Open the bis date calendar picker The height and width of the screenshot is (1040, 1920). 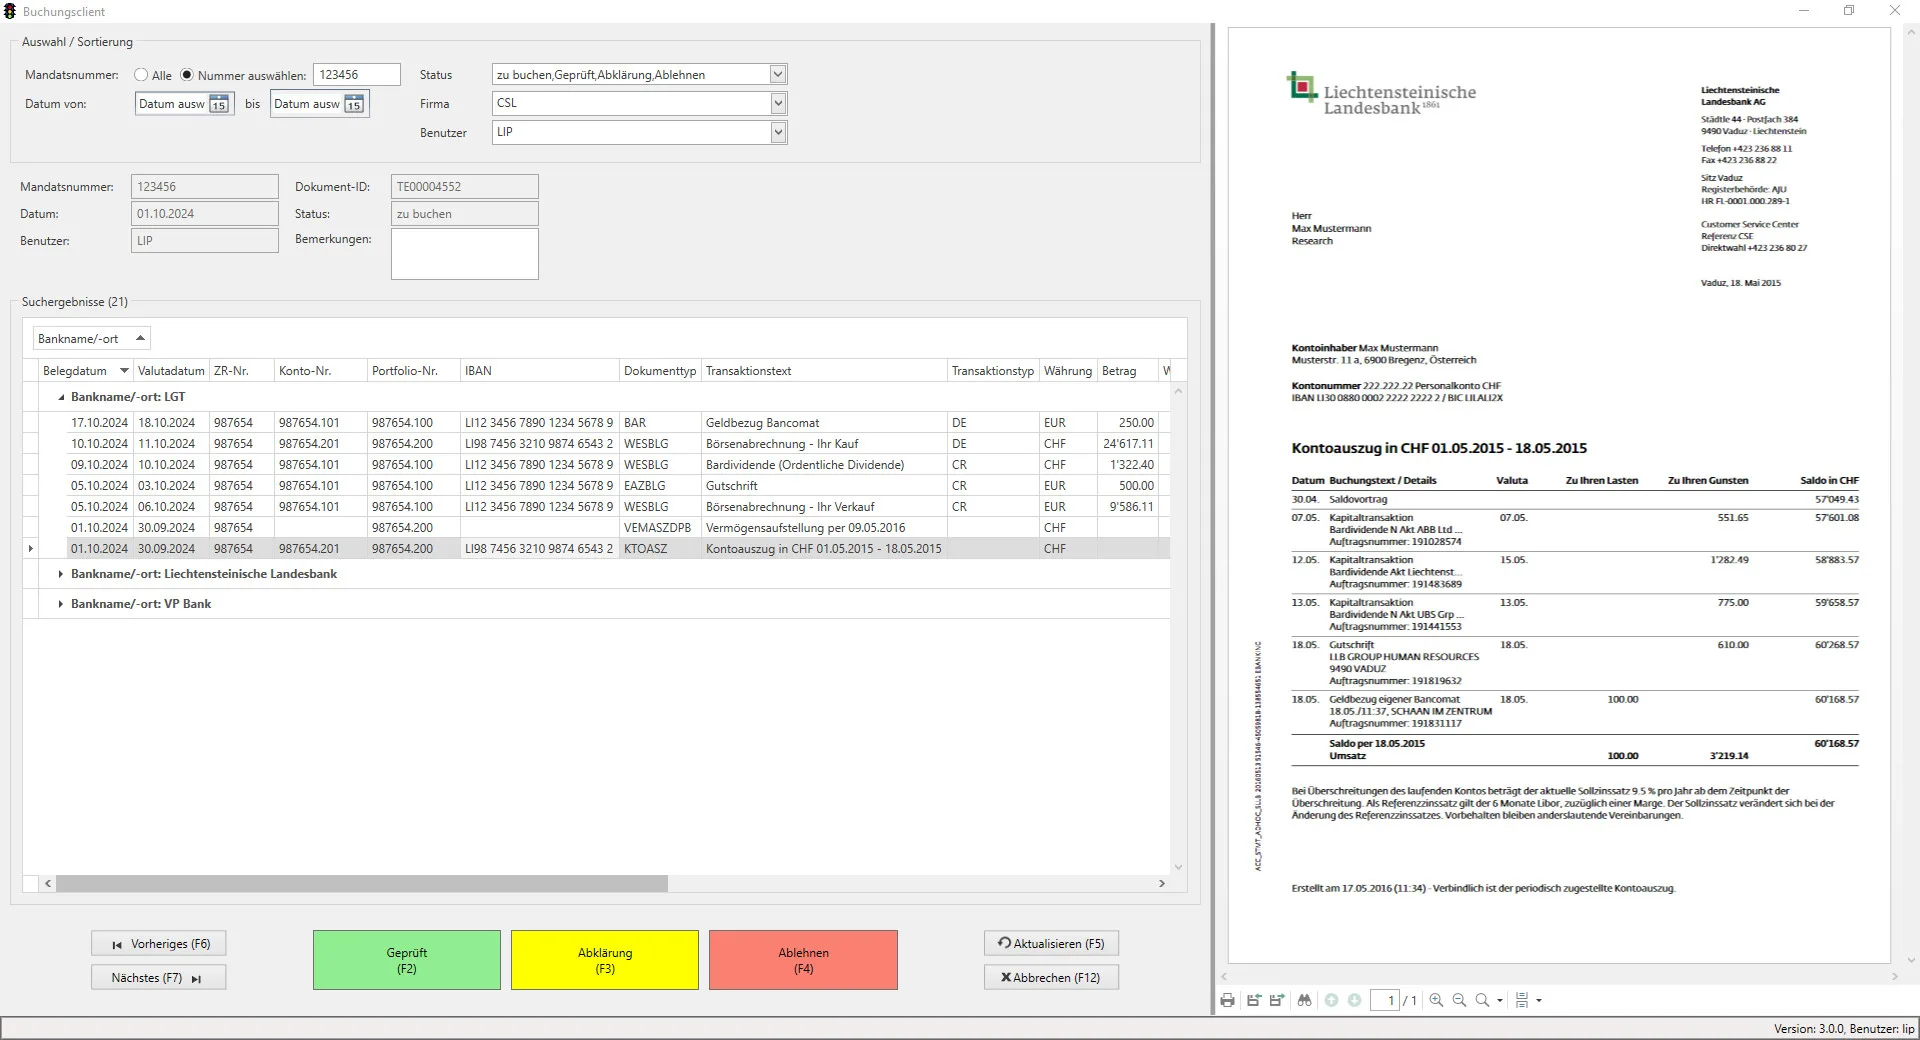tap(354, 104)
